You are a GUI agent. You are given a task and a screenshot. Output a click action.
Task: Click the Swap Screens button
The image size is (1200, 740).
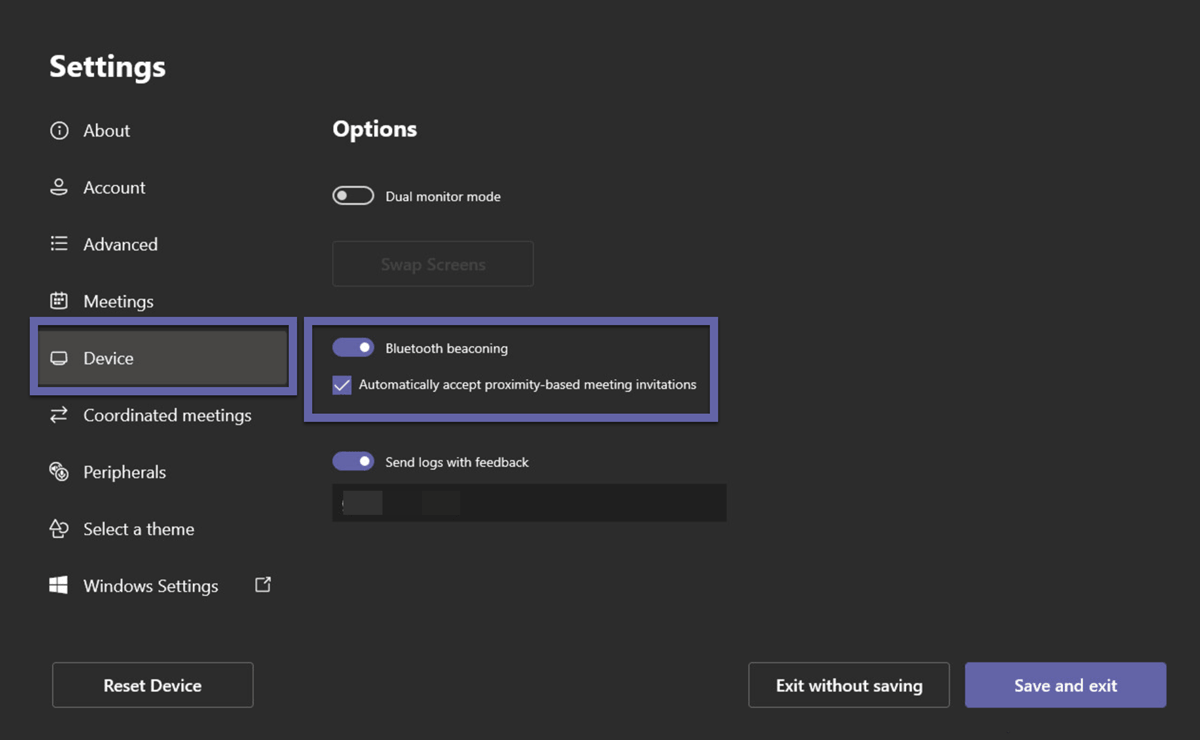(x=433, y=264)
